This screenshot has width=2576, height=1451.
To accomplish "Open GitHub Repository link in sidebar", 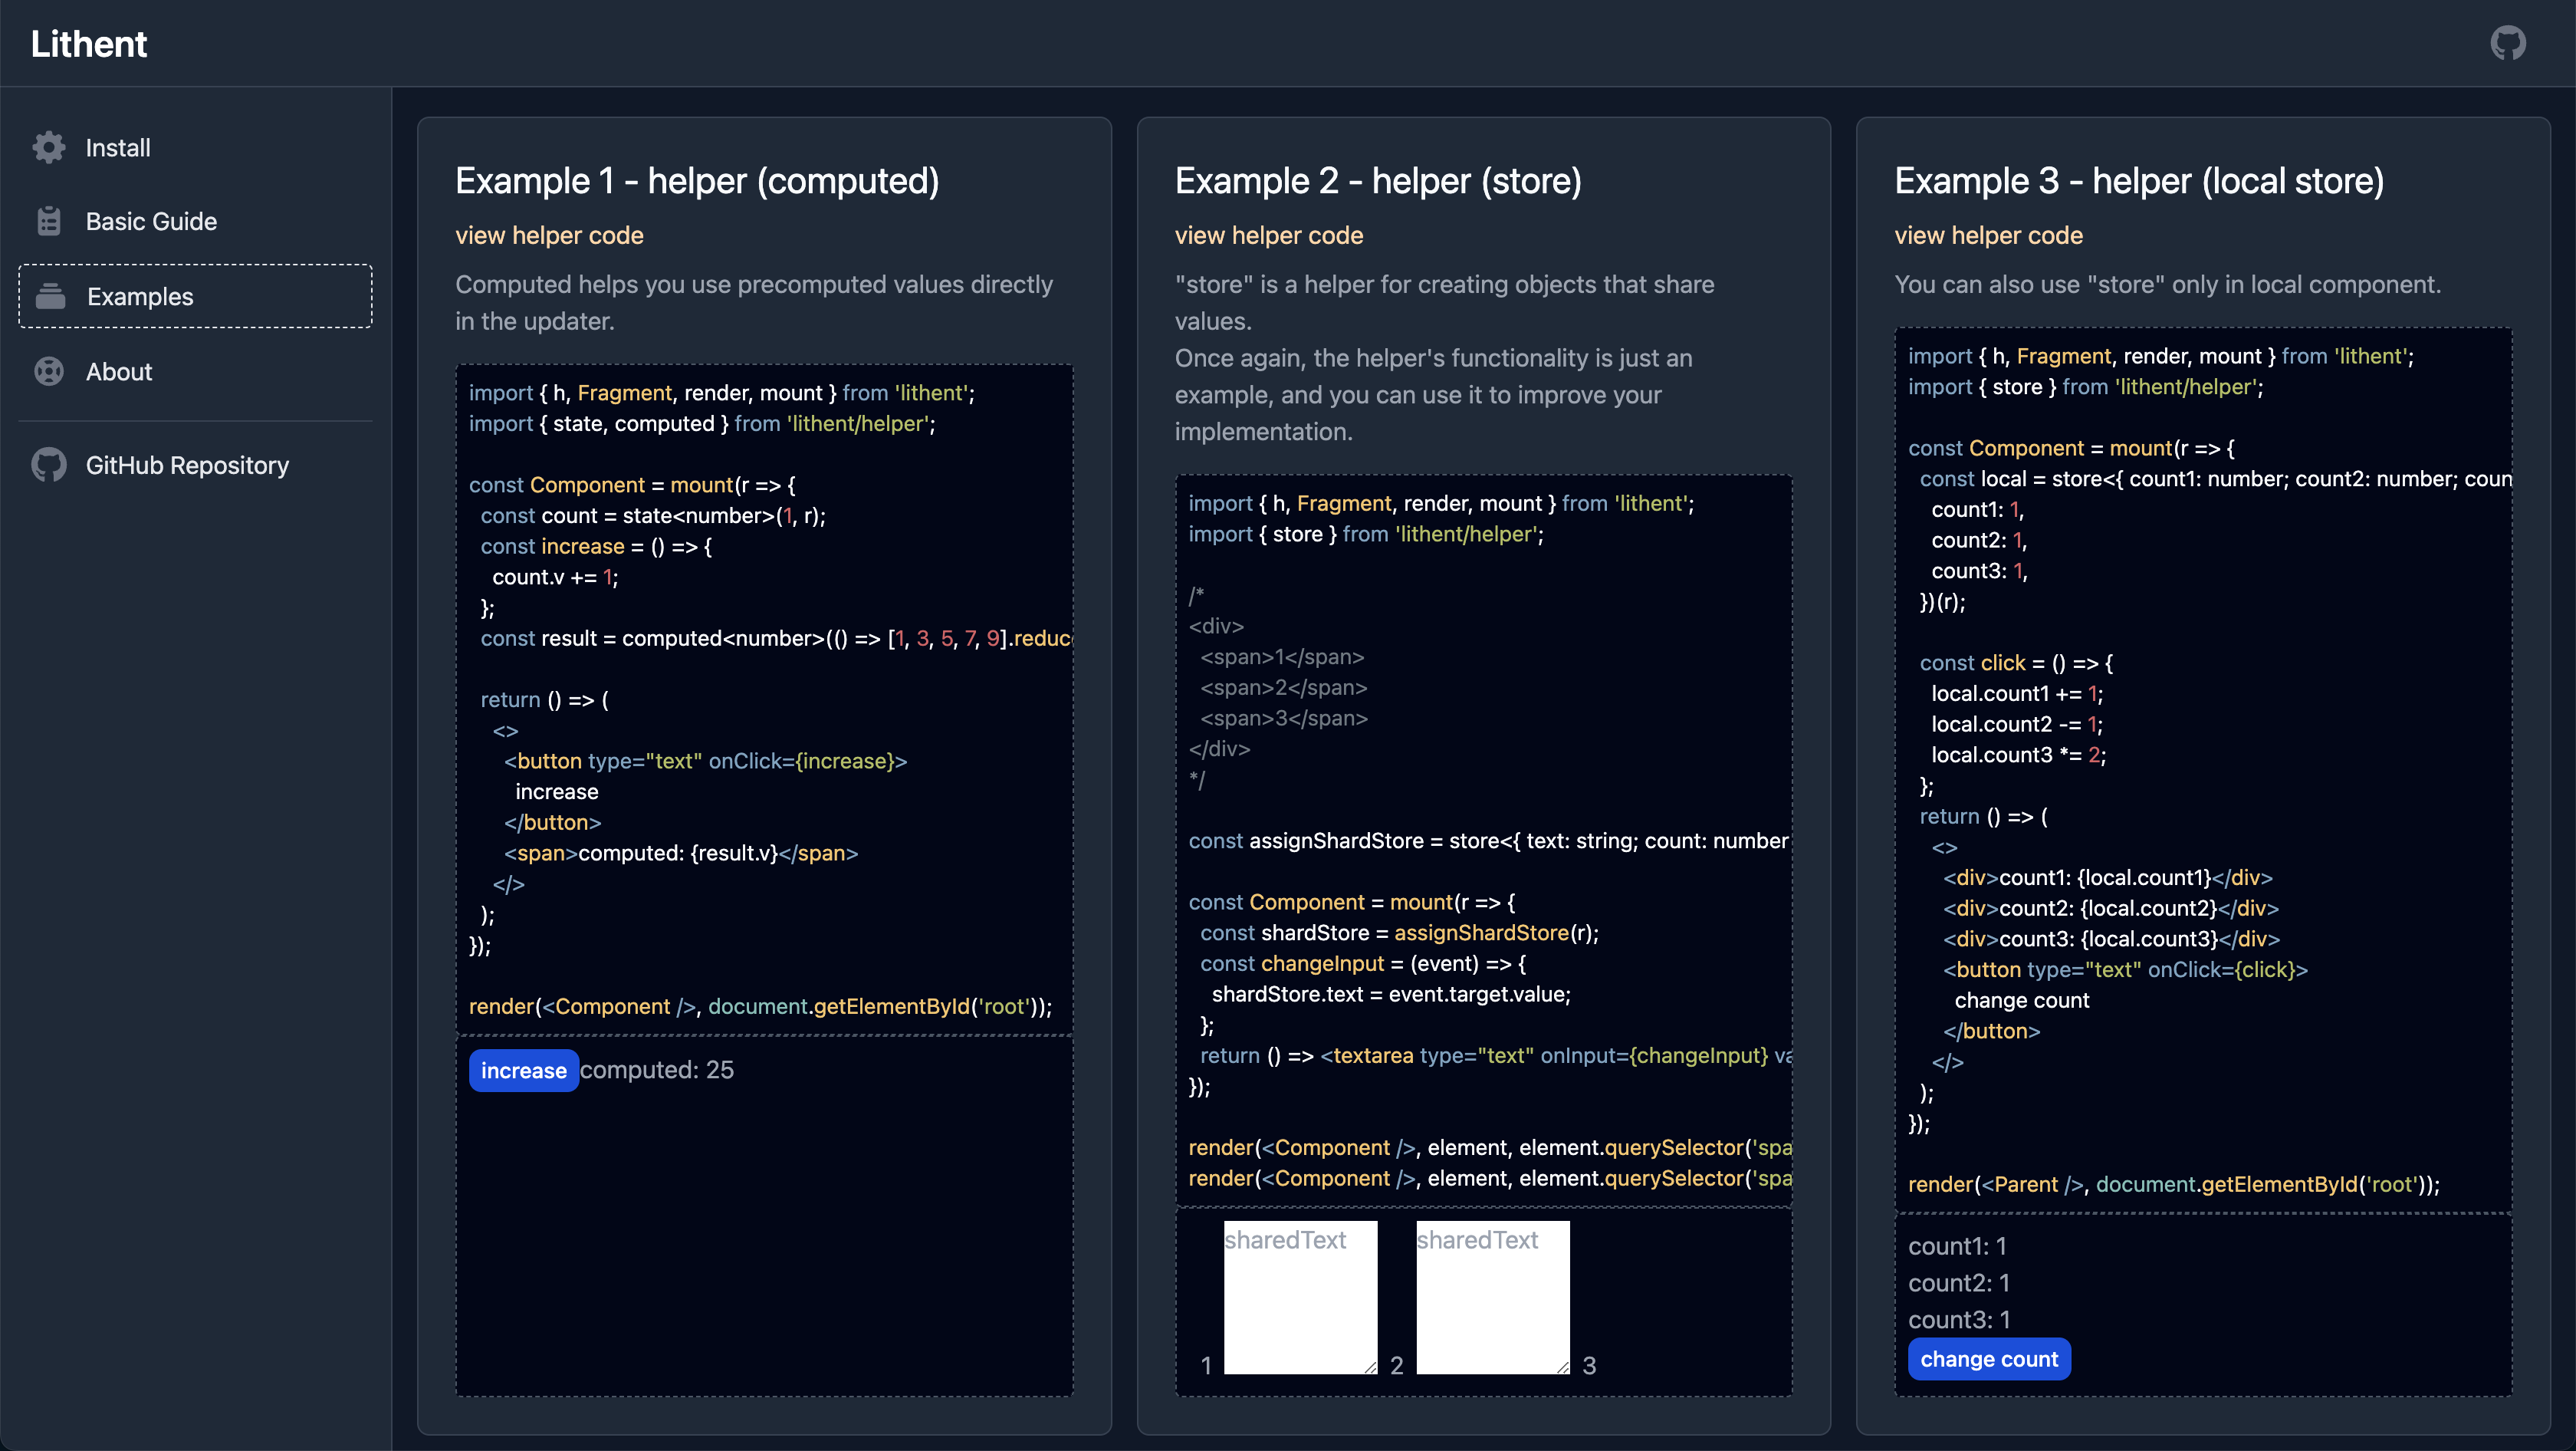I will click(x=195, y=465).
